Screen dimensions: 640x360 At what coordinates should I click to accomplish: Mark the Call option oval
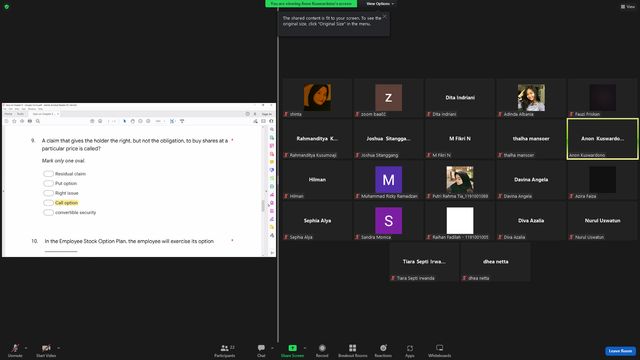coord(48,203)
